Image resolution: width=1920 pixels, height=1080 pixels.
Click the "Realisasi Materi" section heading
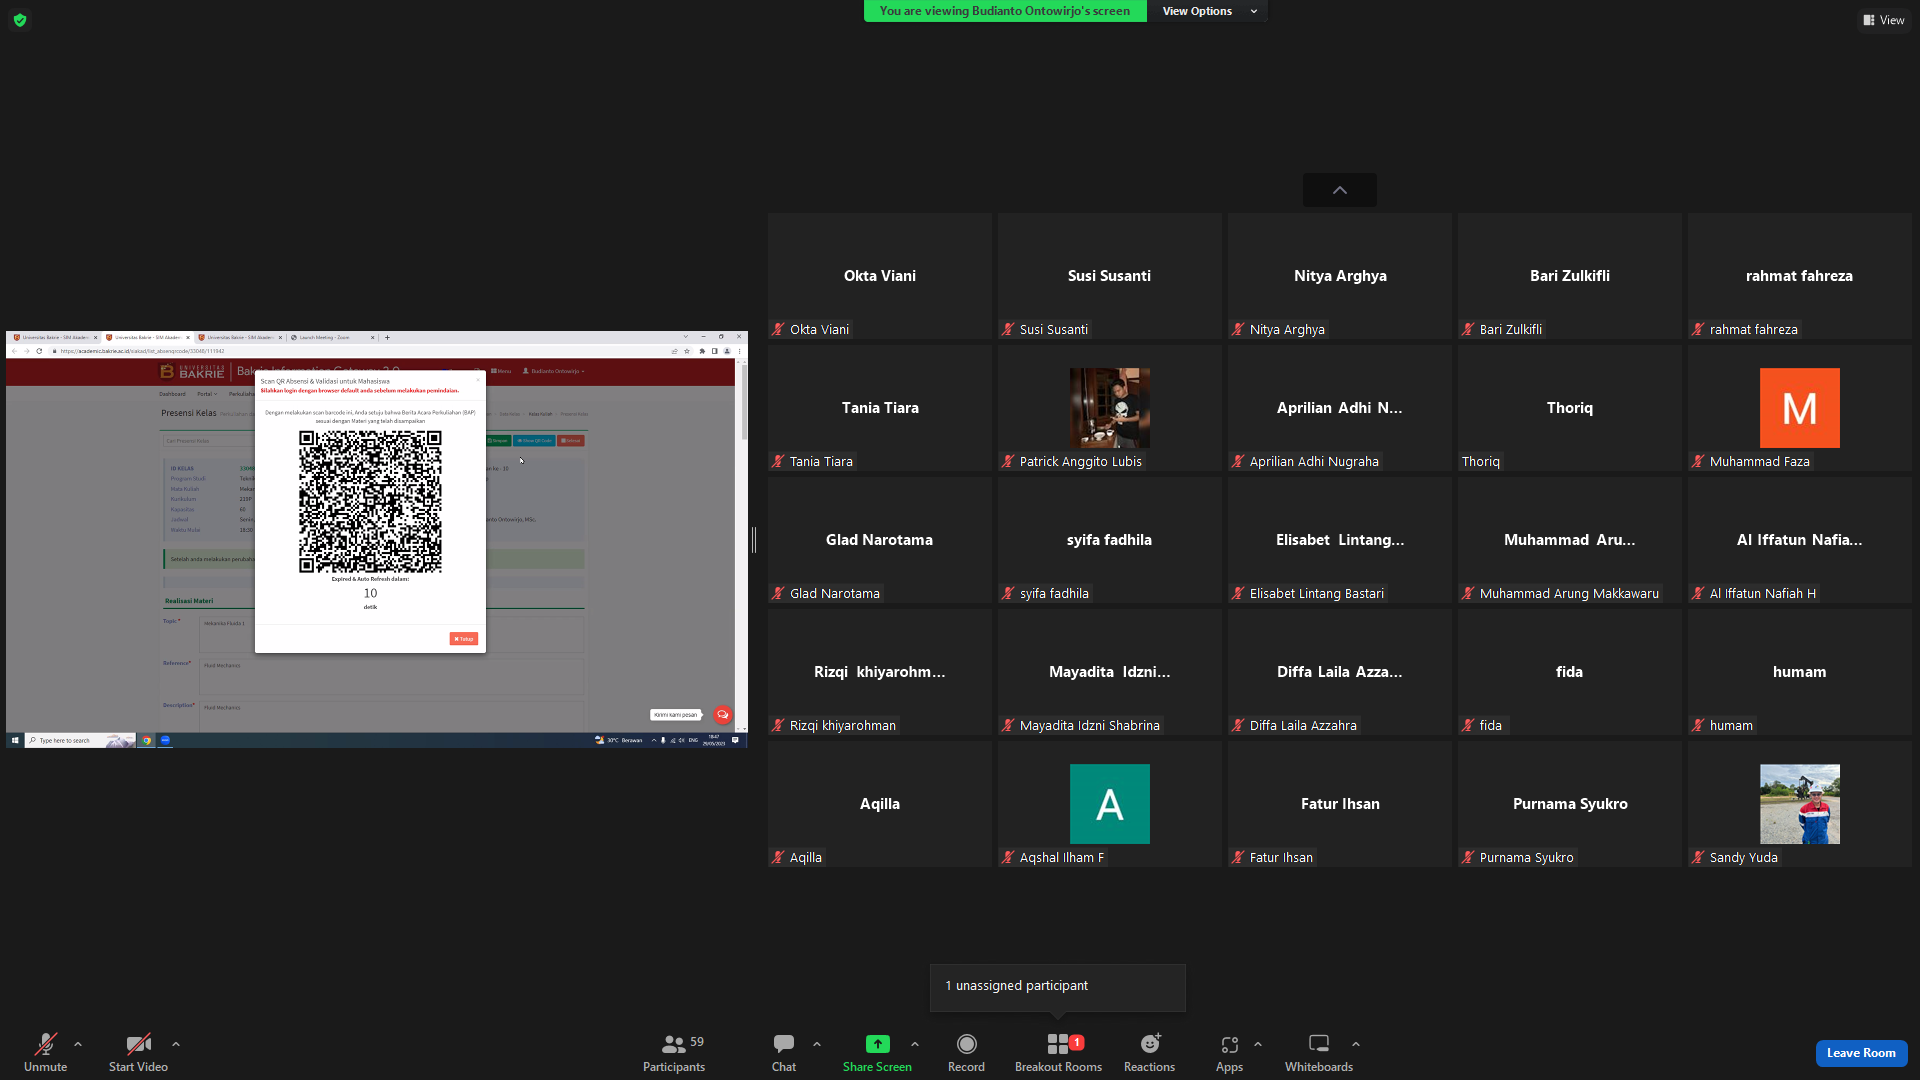pyautogui.click(x=189, y=601)
